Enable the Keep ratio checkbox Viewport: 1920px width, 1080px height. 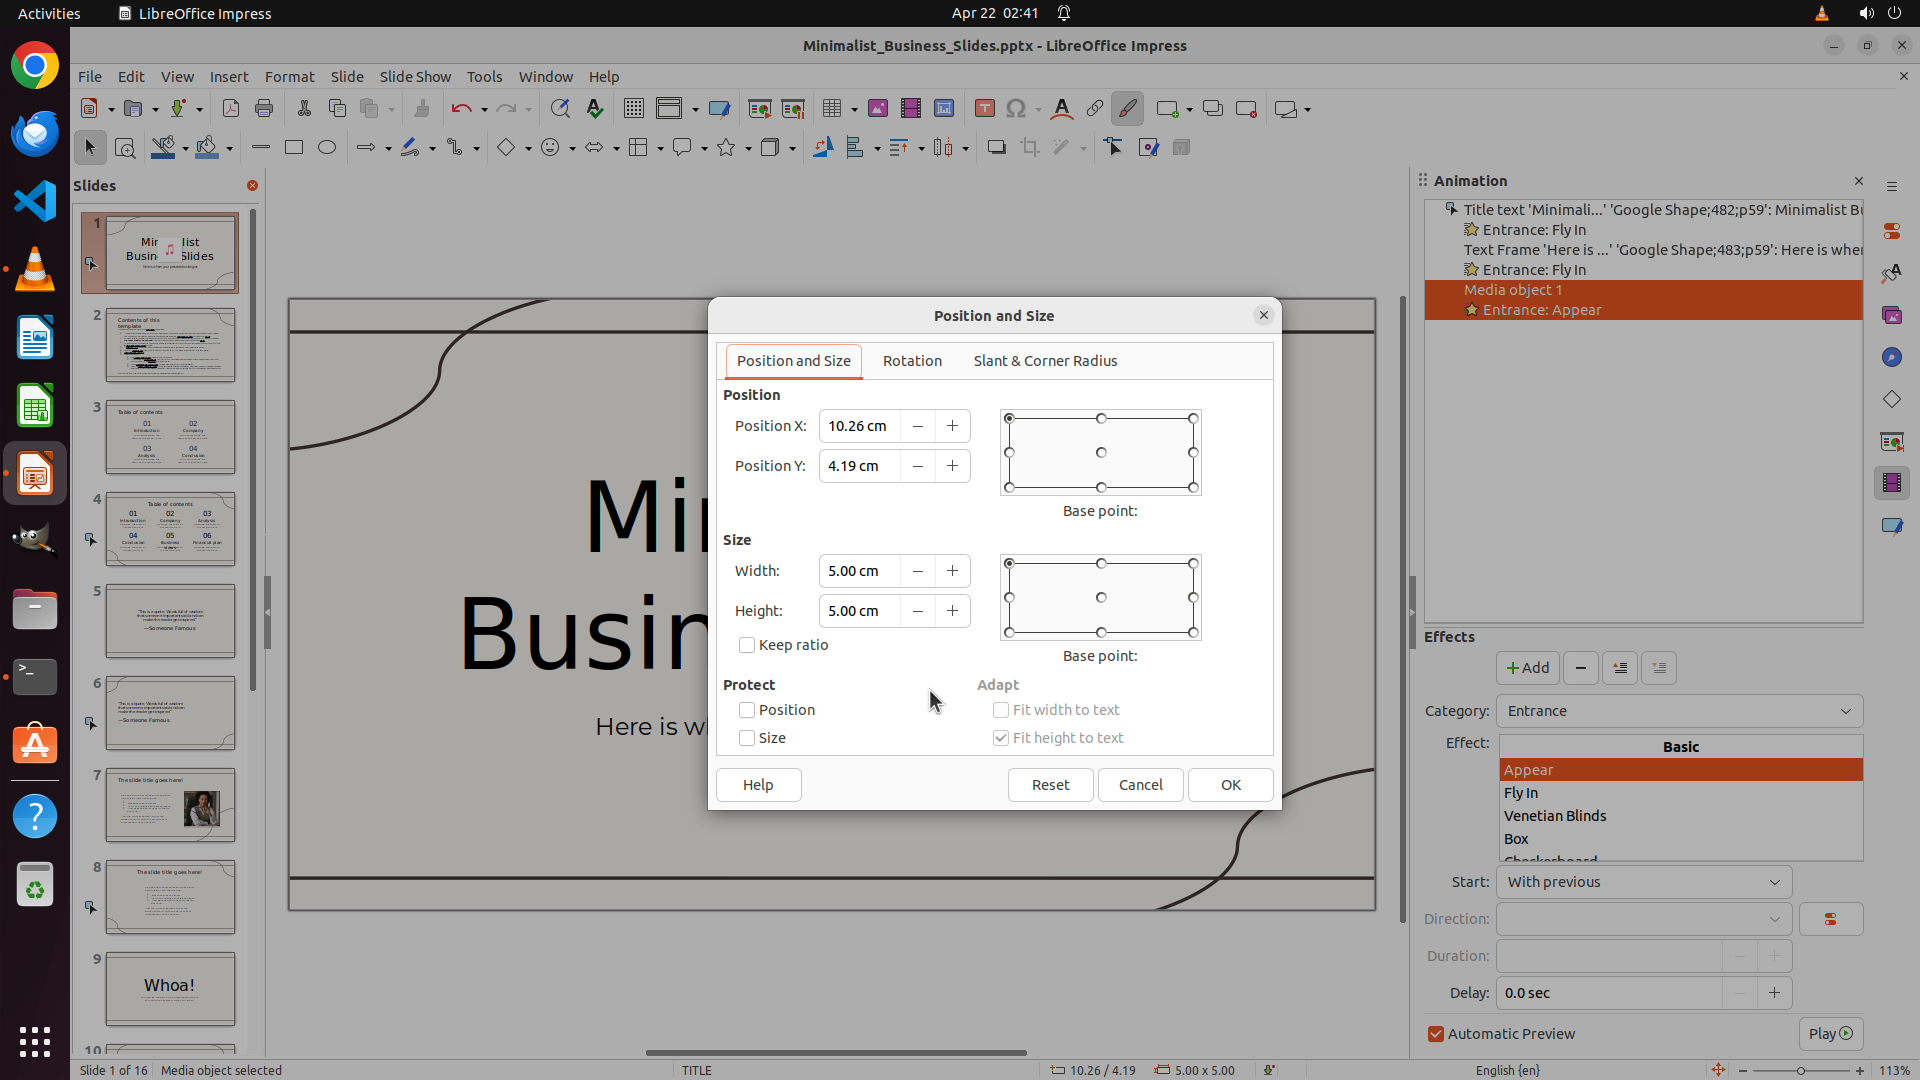pos(747,645)
